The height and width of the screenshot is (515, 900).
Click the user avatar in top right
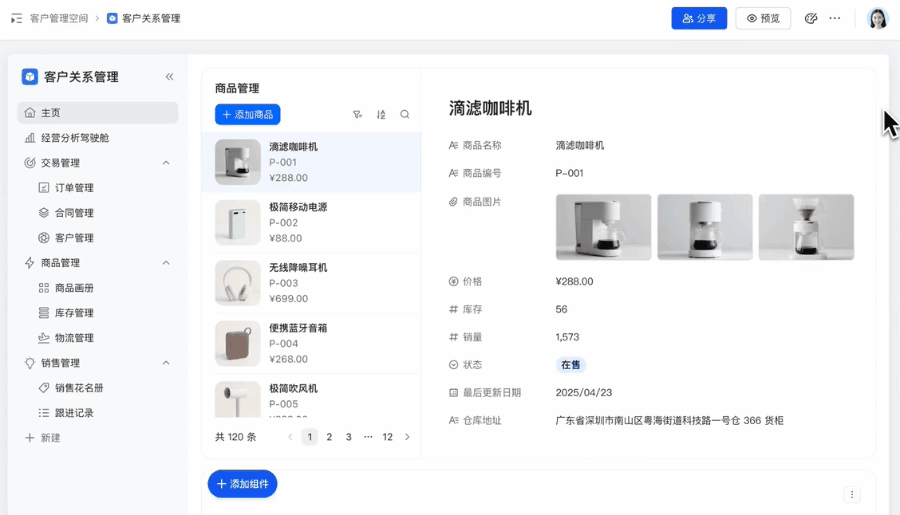[877, 18]
